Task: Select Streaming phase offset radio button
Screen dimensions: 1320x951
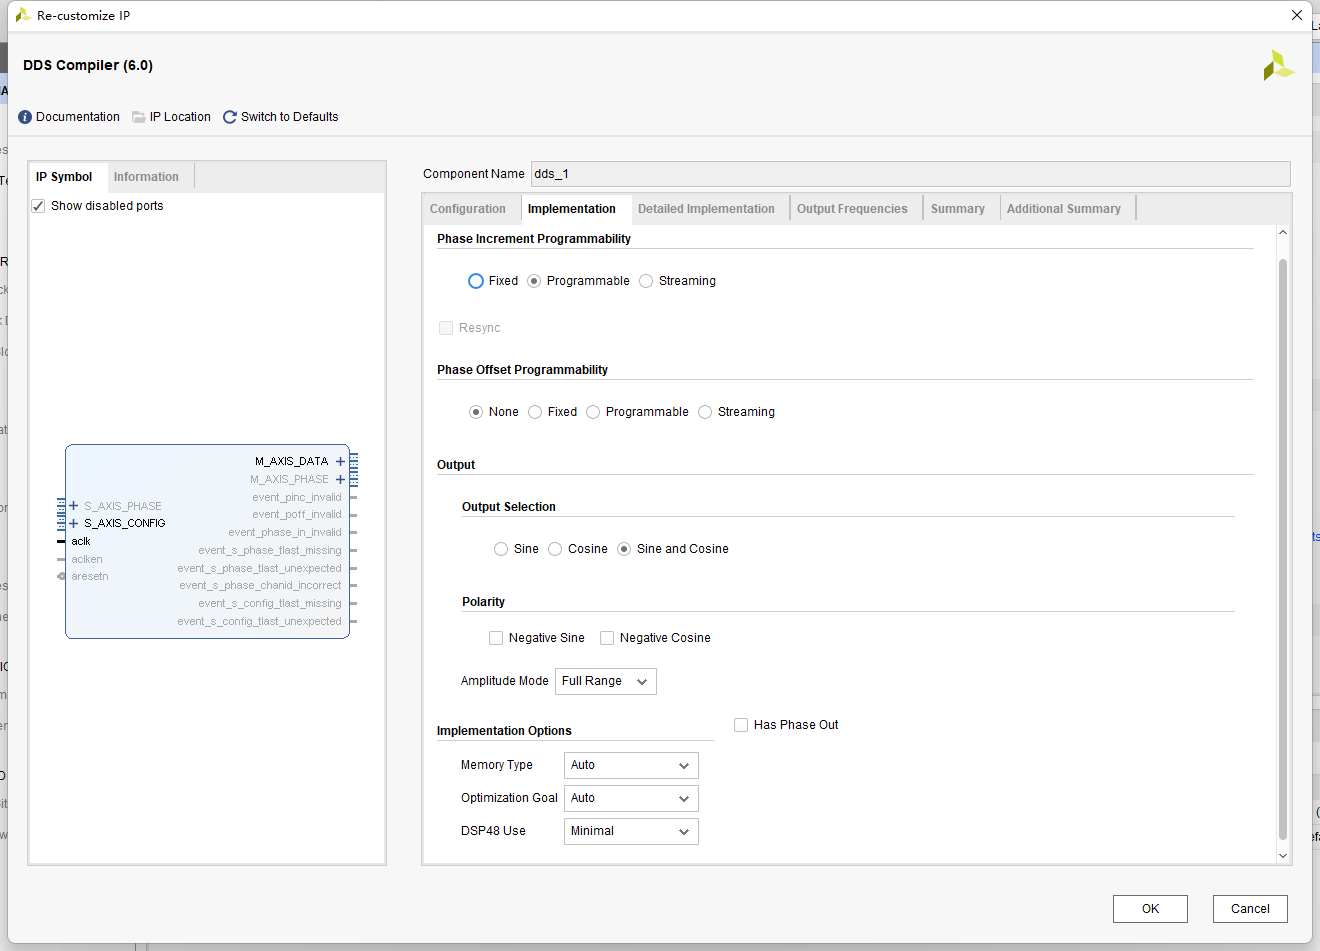Action: point(705,412)
